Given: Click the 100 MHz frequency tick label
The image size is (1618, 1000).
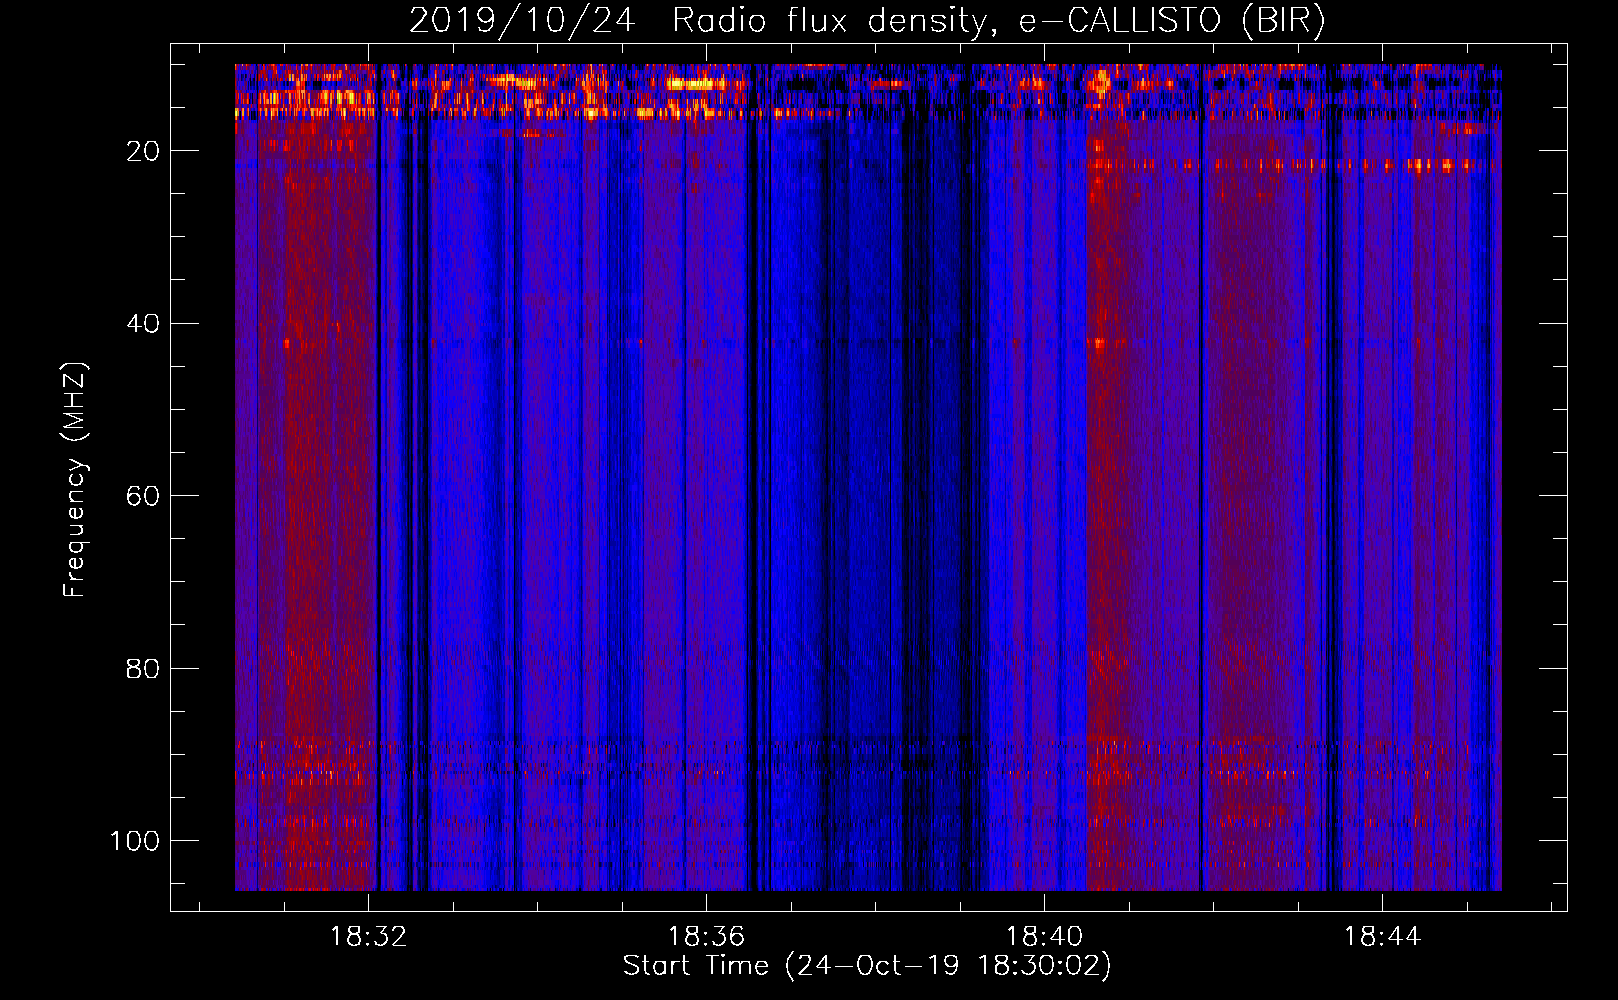Looking at the screenshot, I should coord(135,841).
